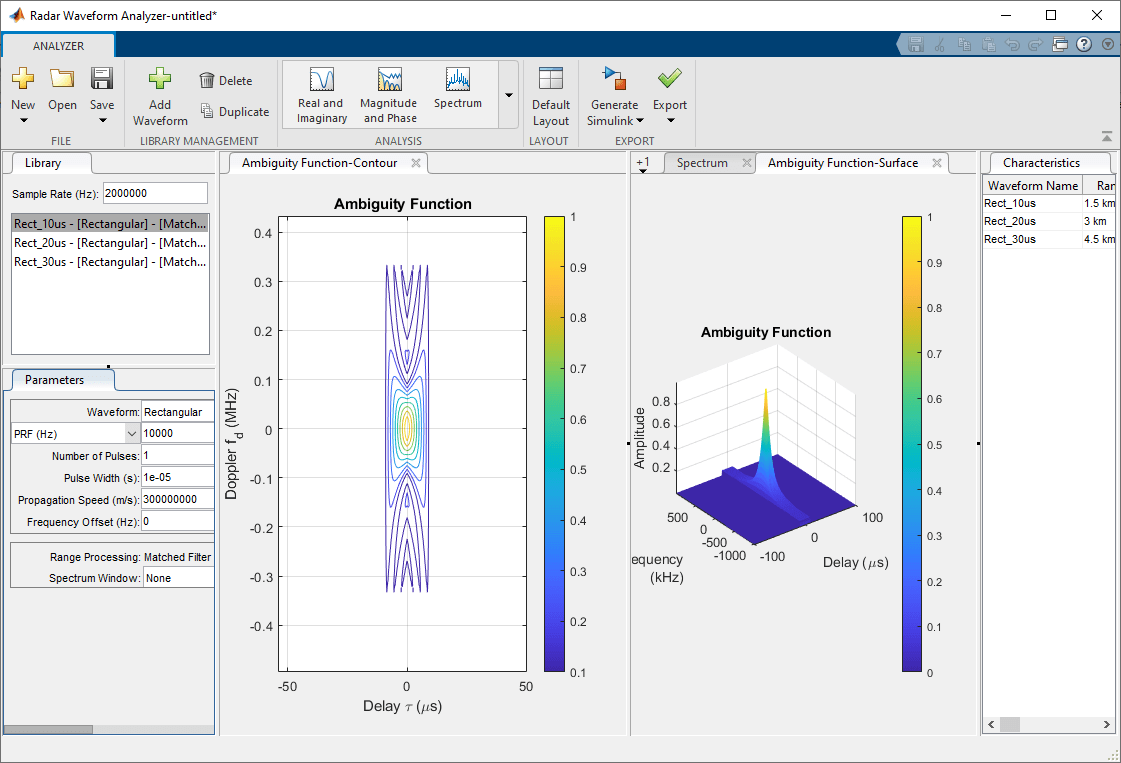Viewport: 1121px width, 763px height.
Task: Select Rect_20us waveform in the Library list
Action: pyautogui.click(x=110, y=242)
